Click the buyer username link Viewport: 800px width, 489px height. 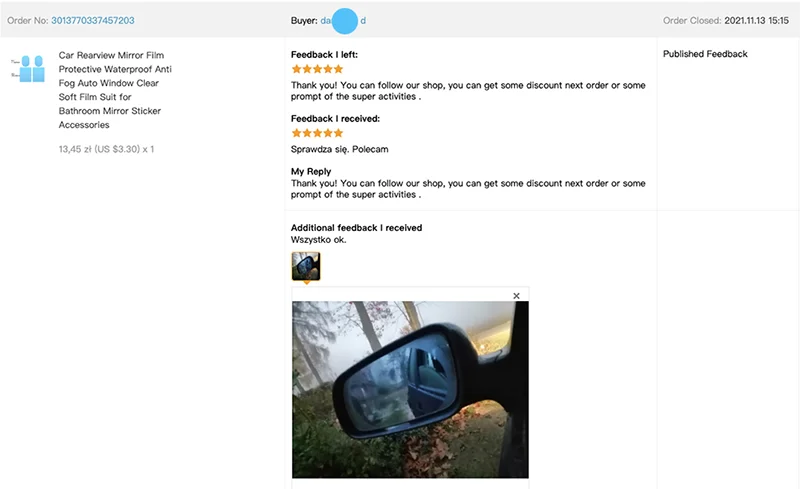[x=343, y=21]
